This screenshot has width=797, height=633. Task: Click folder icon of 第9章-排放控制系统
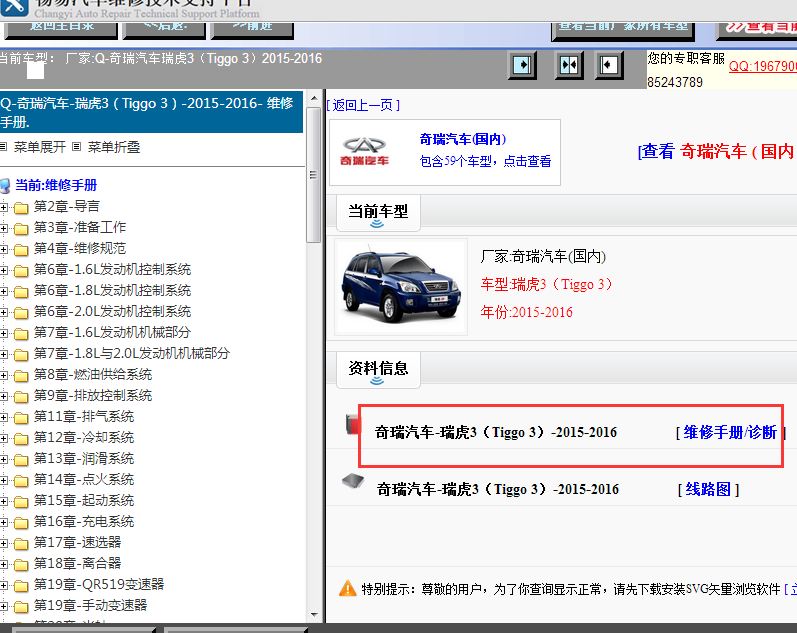pos(21,397)
